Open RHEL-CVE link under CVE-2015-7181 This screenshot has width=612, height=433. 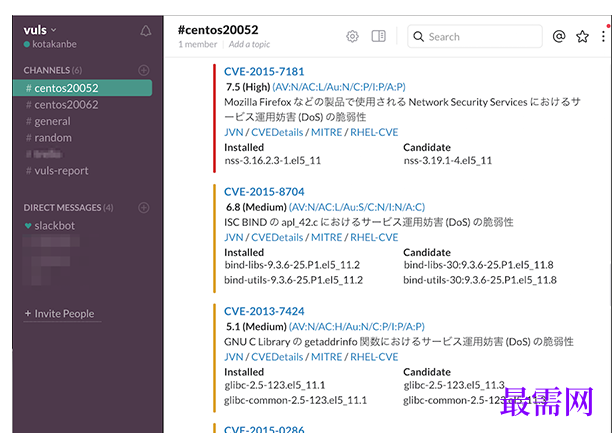[x=374, y=132]
